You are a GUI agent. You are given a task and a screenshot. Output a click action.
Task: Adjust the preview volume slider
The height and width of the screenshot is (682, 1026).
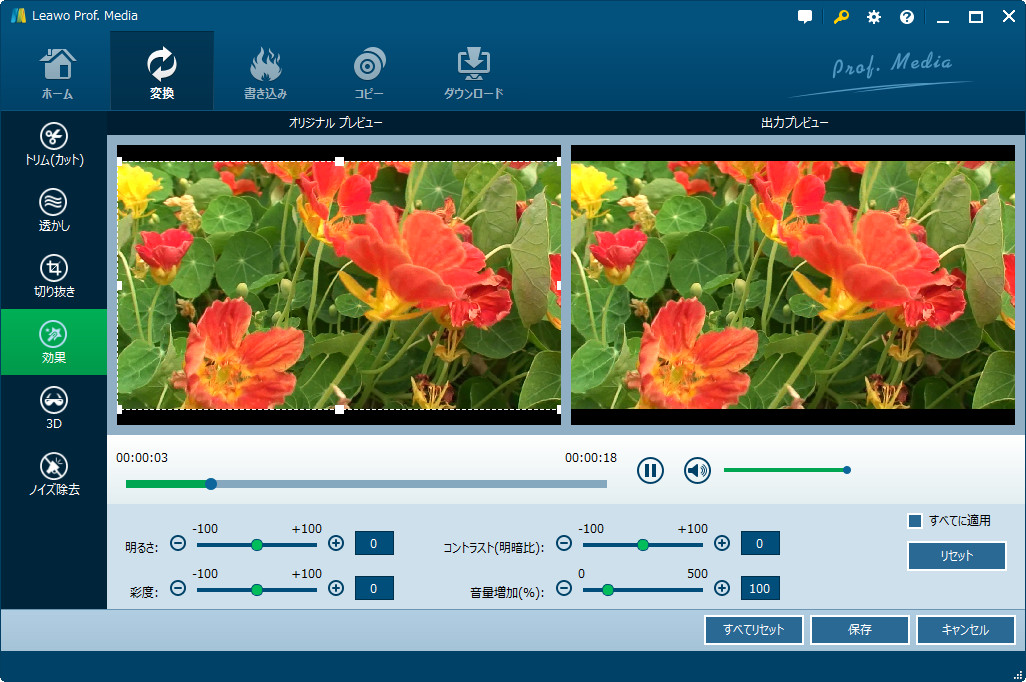pyautogui.click(x=787, y=470)
